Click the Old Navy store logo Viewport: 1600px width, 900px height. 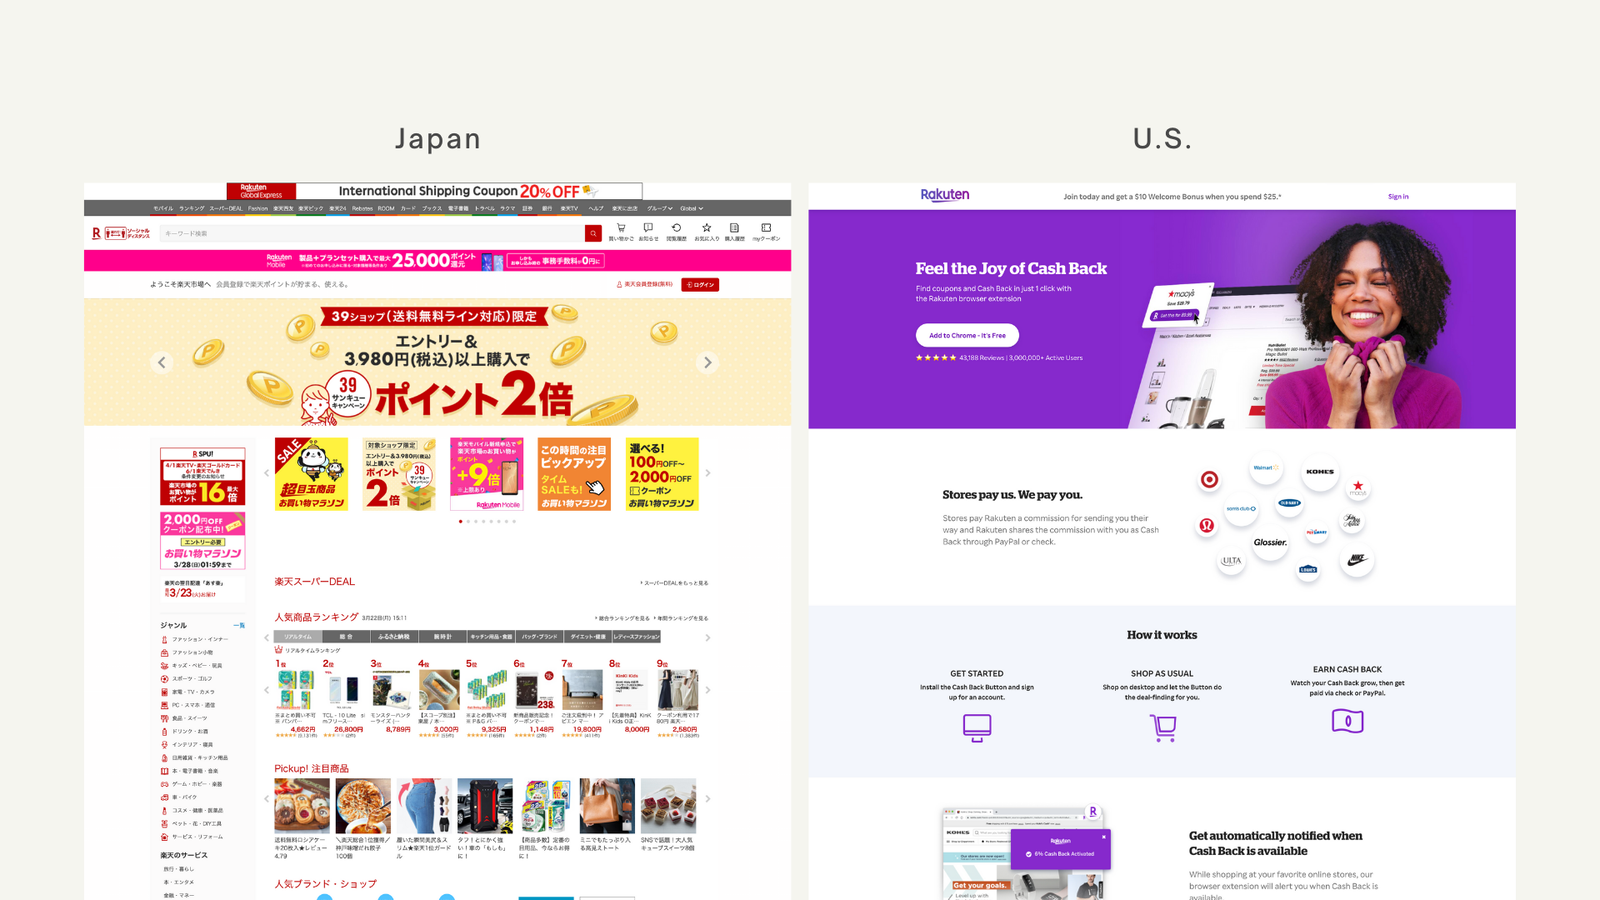(x=1290, y=503)
